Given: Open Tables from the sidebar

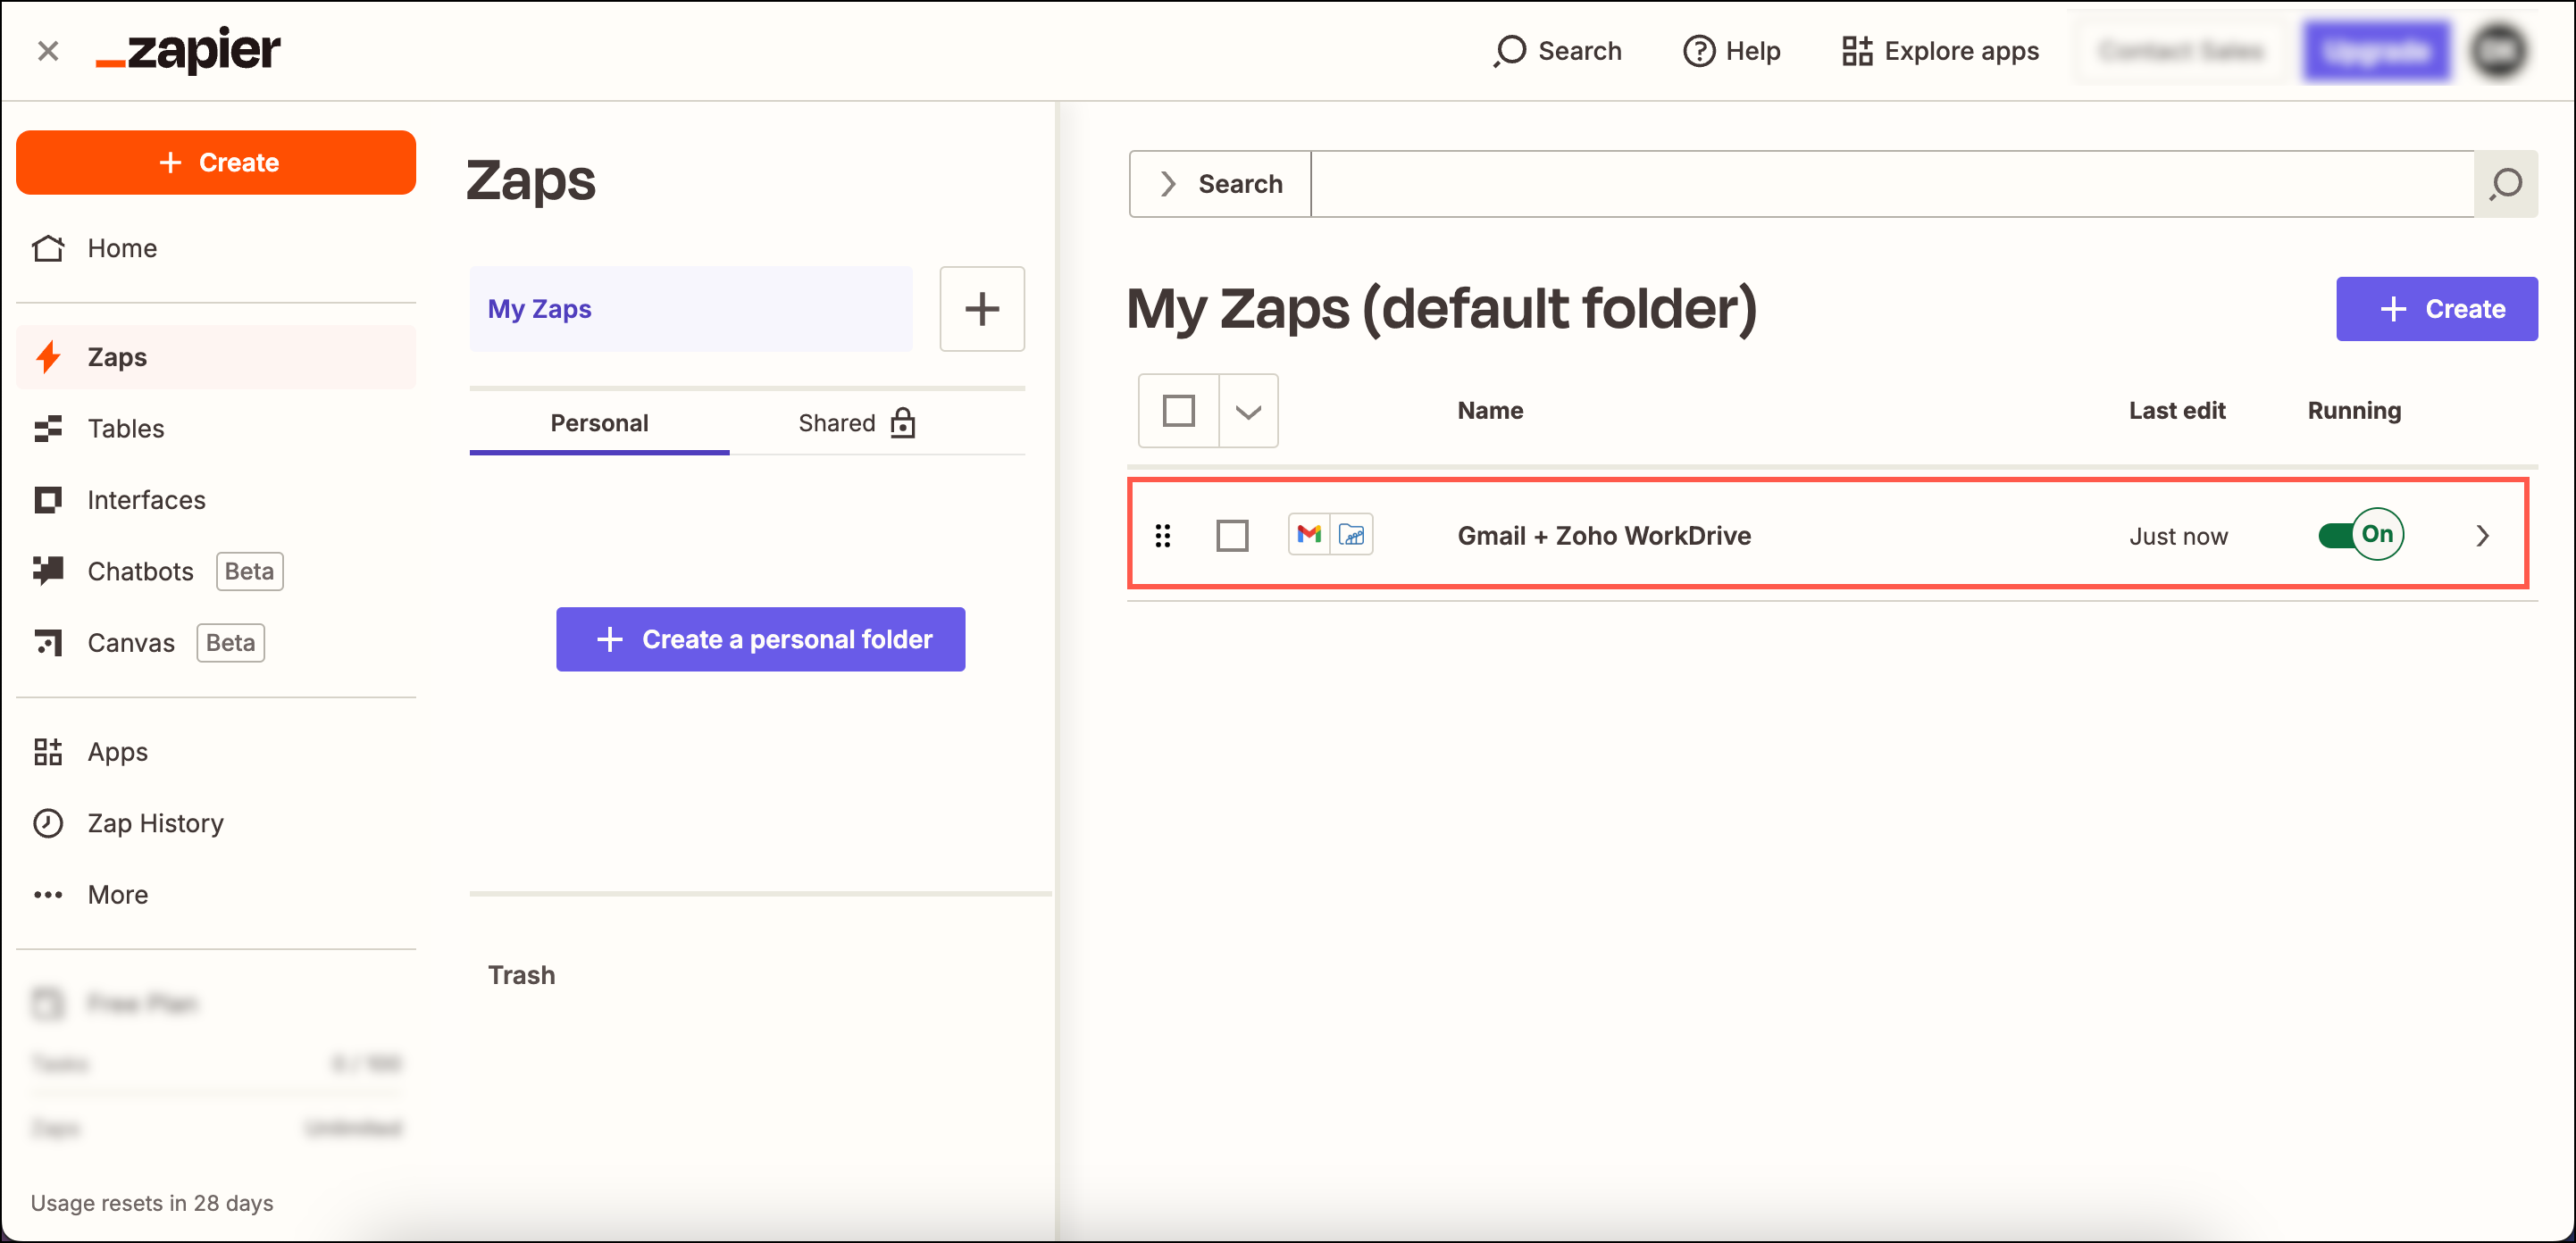Looking at the screenshot, I should (216, 428).
